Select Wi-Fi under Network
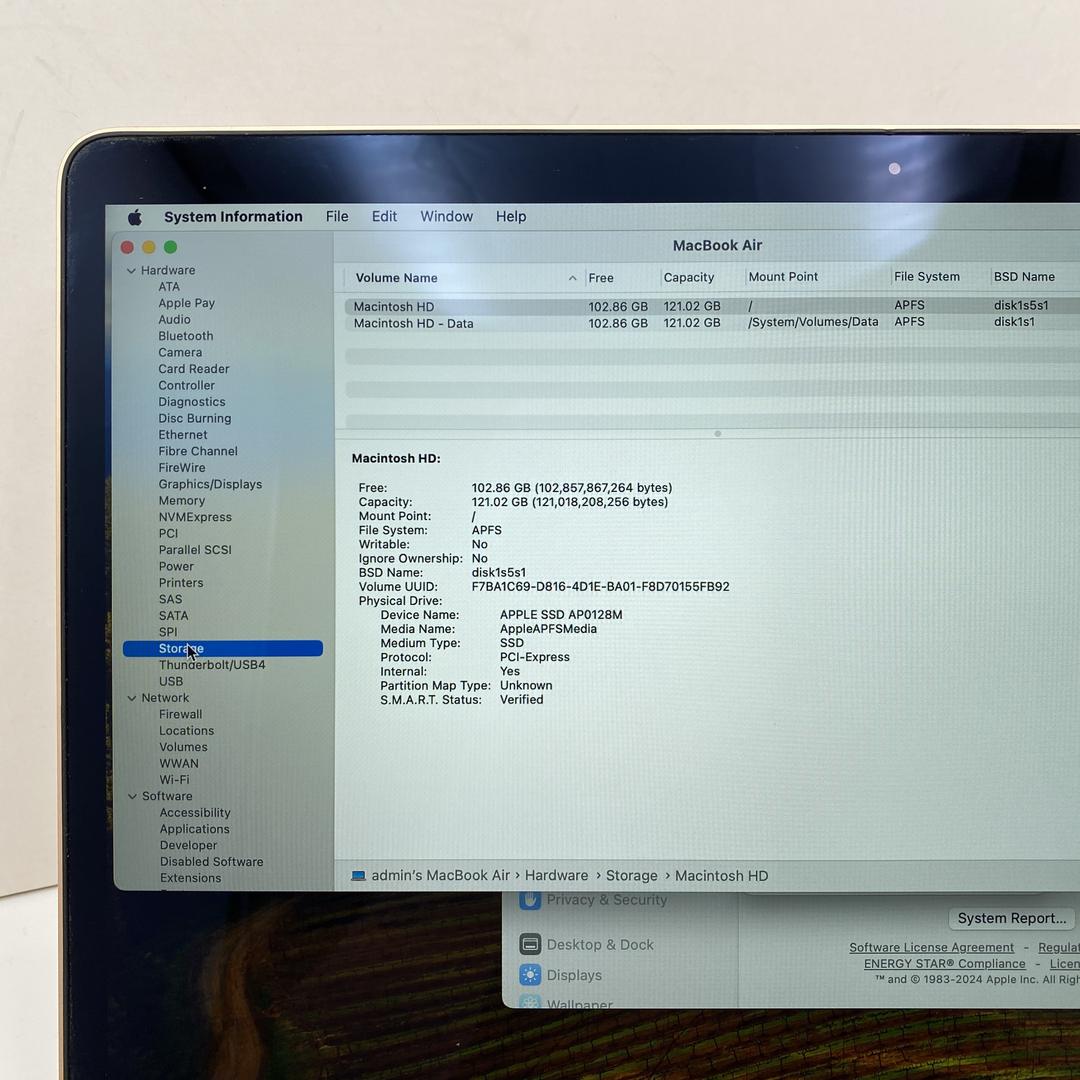 click(x=174, y=780)
